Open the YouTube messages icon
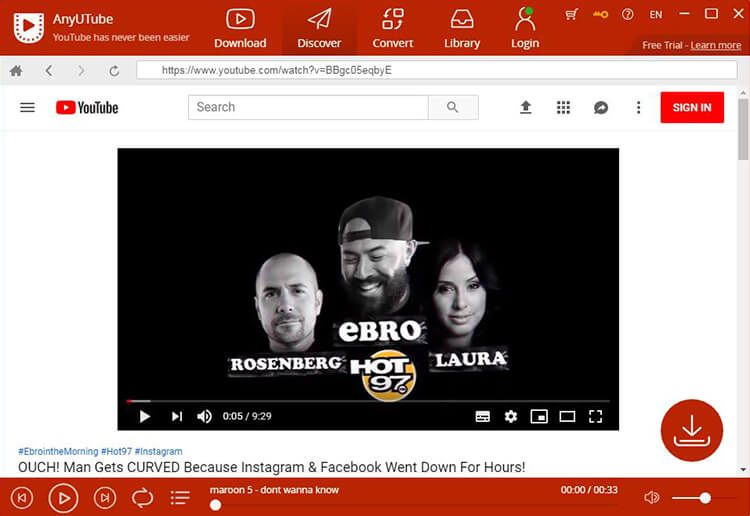750x516 pixels. (601, 108)
